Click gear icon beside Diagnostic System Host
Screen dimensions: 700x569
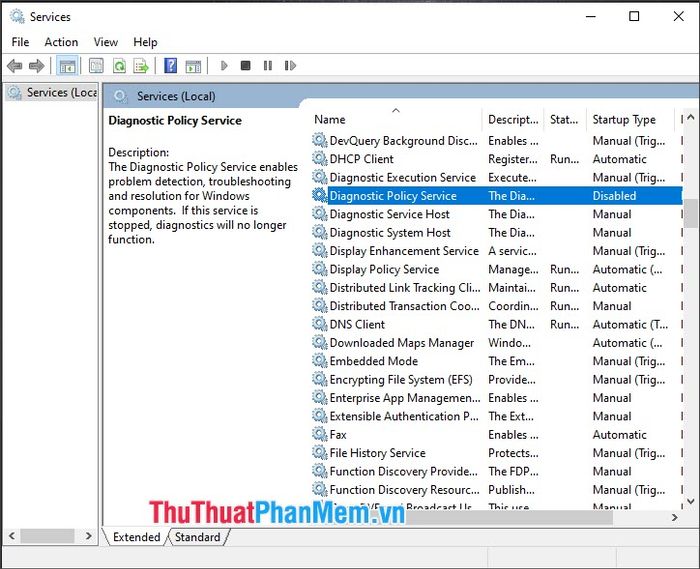point(320,232)
